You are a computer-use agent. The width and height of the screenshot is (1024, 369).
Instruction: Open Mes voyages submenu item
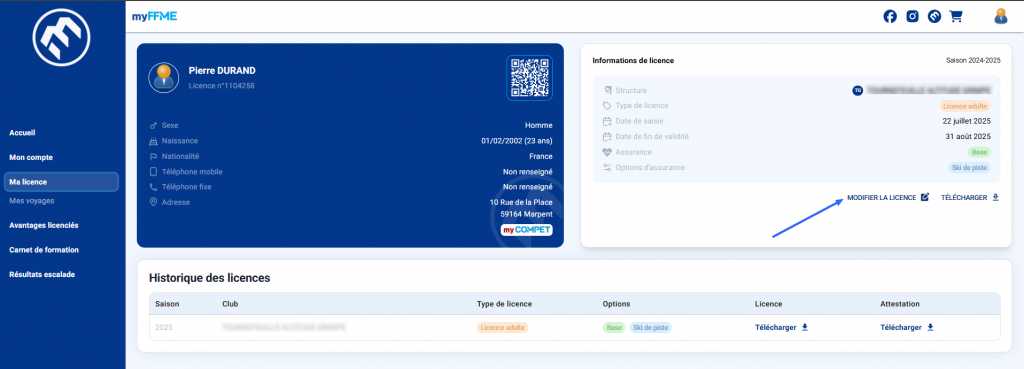pos(31,201)
